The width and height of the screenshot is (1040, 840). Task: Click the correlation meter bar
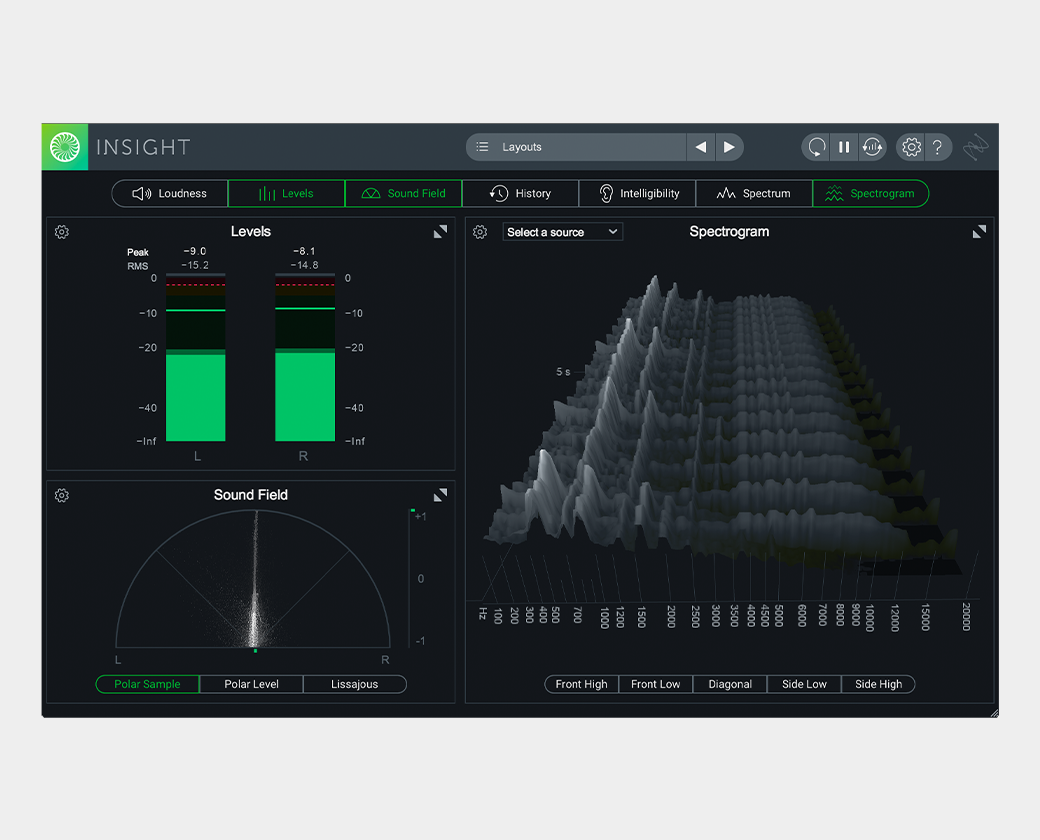[x=410, y=578]
